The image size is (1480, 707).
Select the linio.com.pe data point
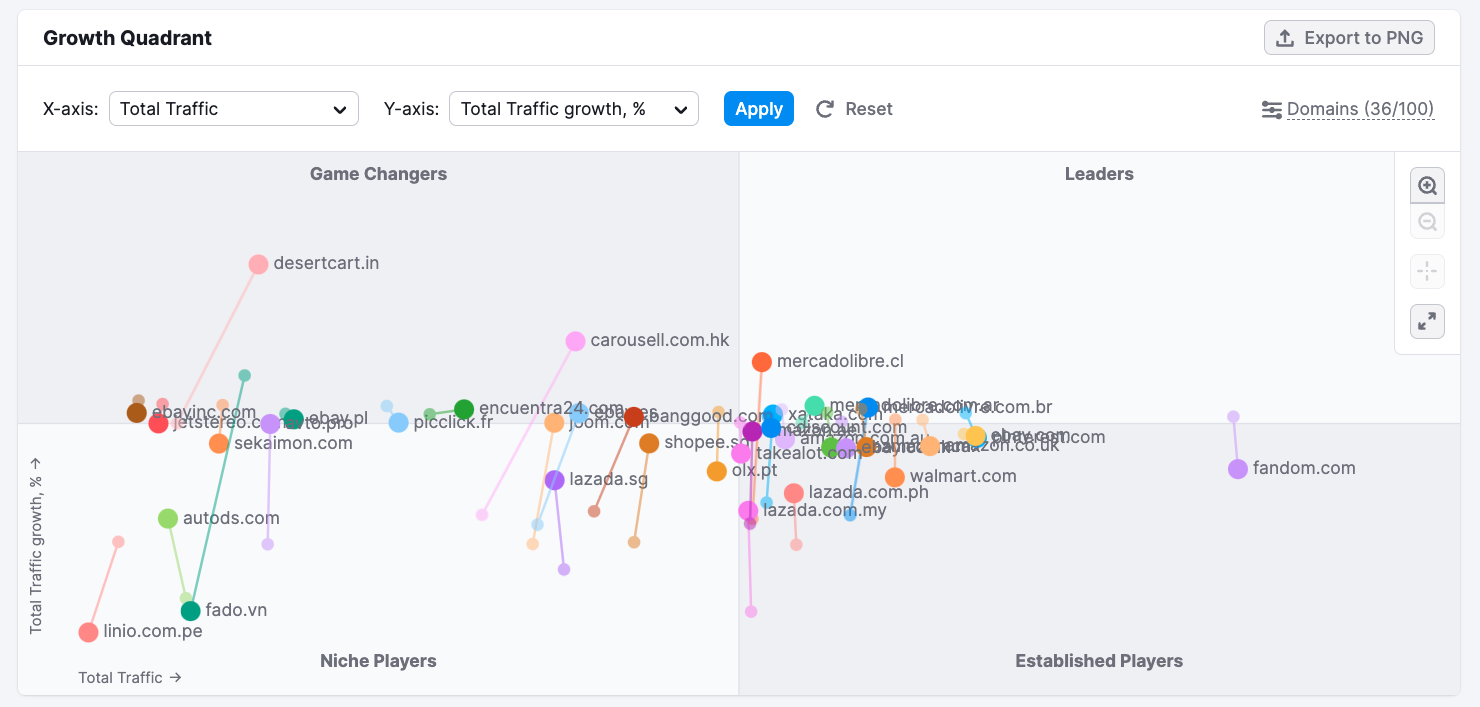pyautogui.click(x=88, y=632)
